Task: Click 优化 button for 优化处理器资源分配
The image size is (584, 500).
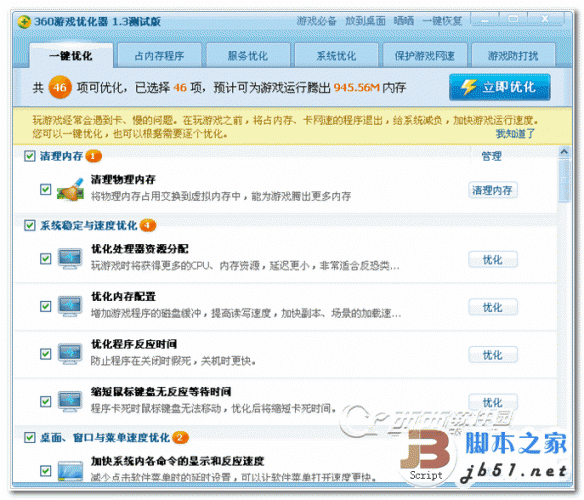Action: click(493, 260)
